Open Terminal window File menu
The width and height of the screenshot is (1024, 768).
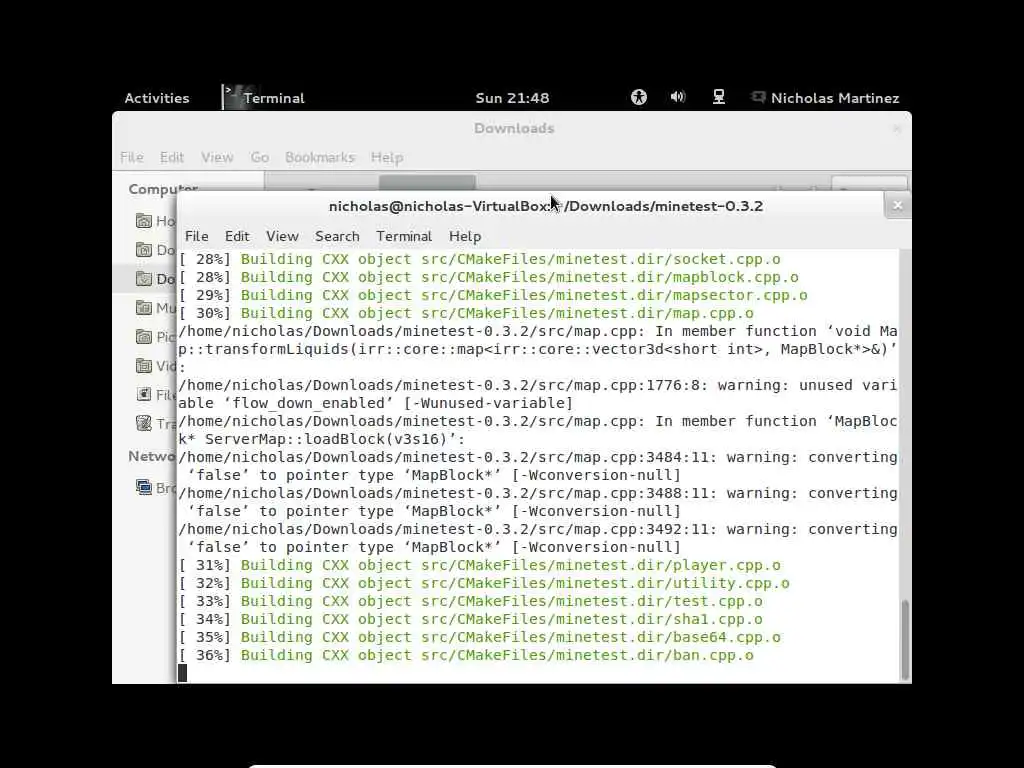[197, 236]
